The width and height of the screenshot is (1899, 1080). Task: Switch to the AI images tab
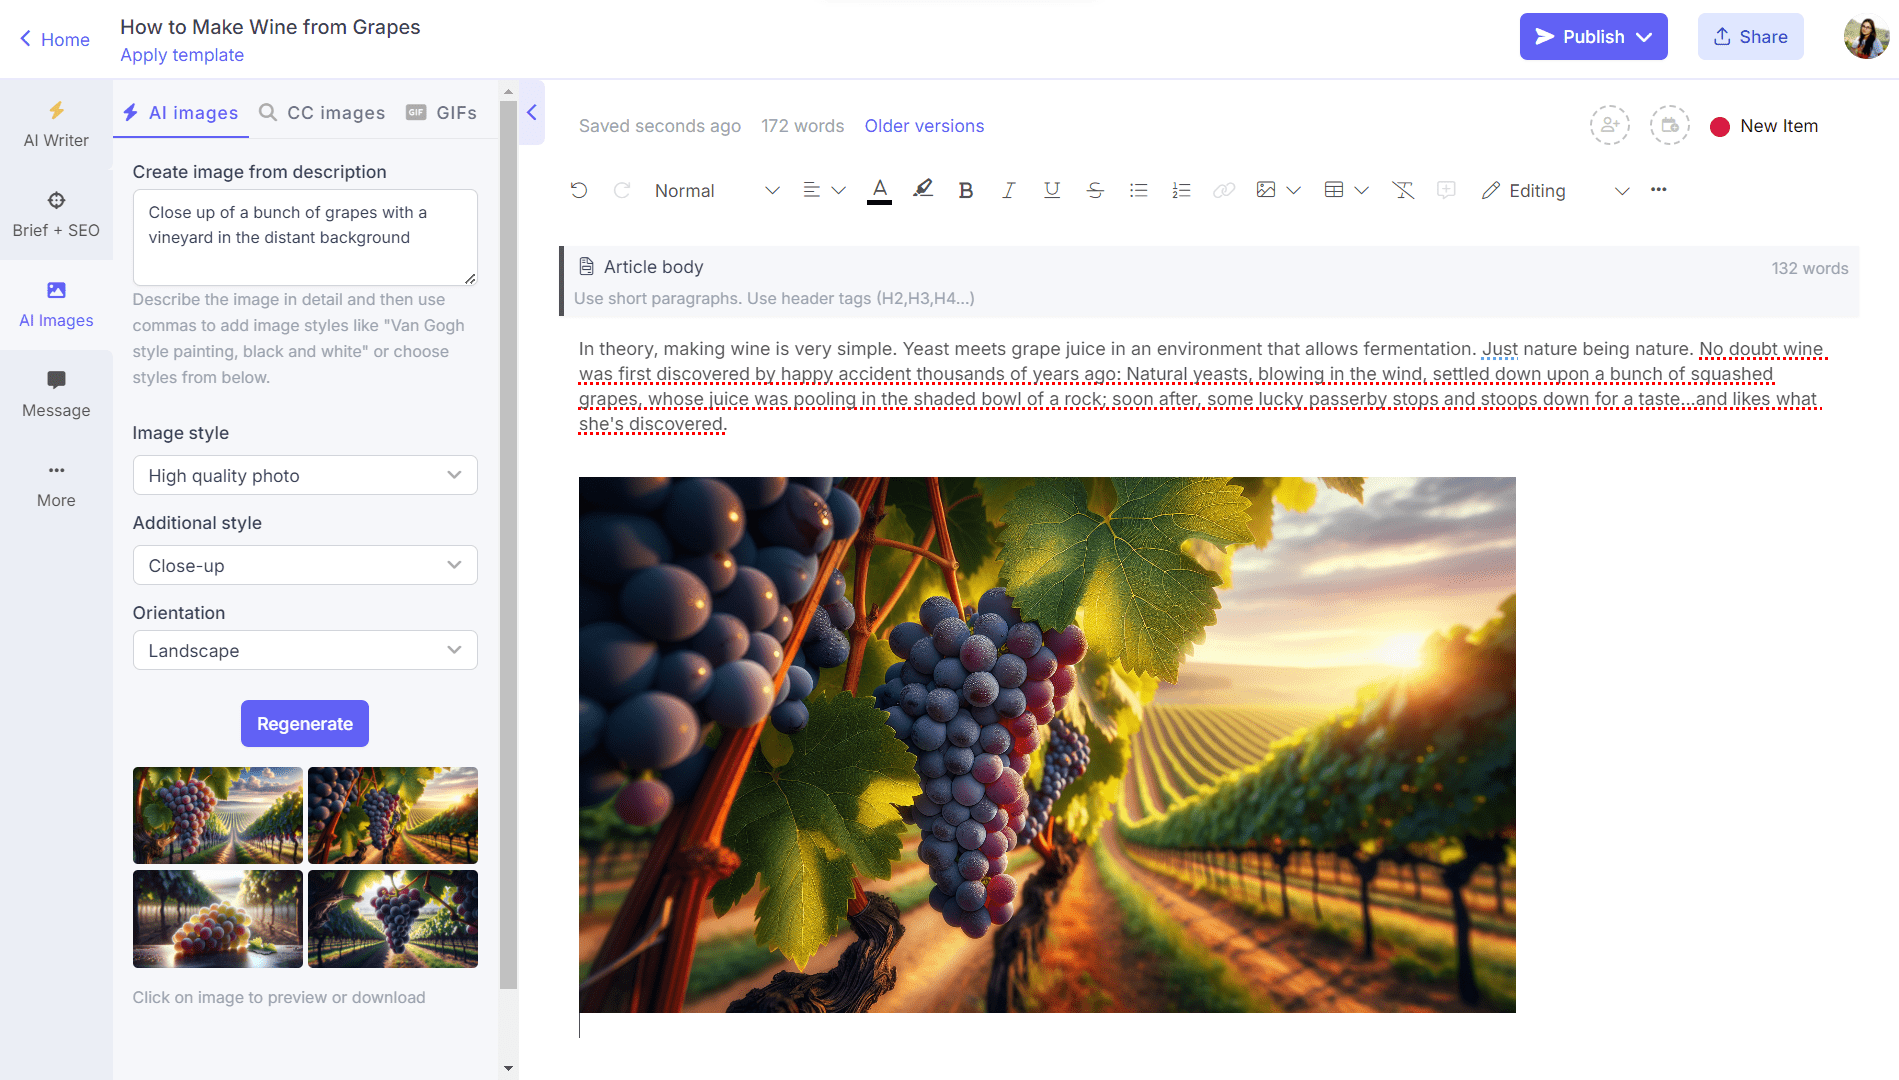coord(181,113)
